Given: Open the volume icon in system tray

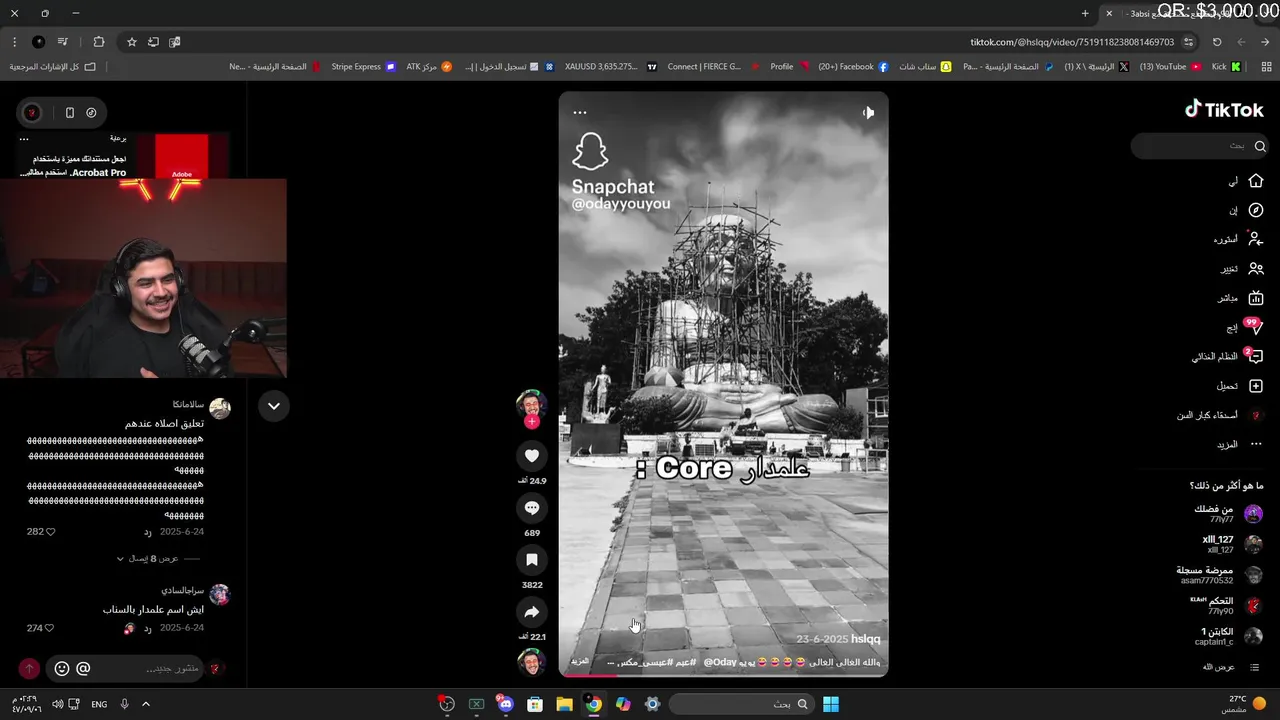Looking at the screenshot, I should coord(57,704).
